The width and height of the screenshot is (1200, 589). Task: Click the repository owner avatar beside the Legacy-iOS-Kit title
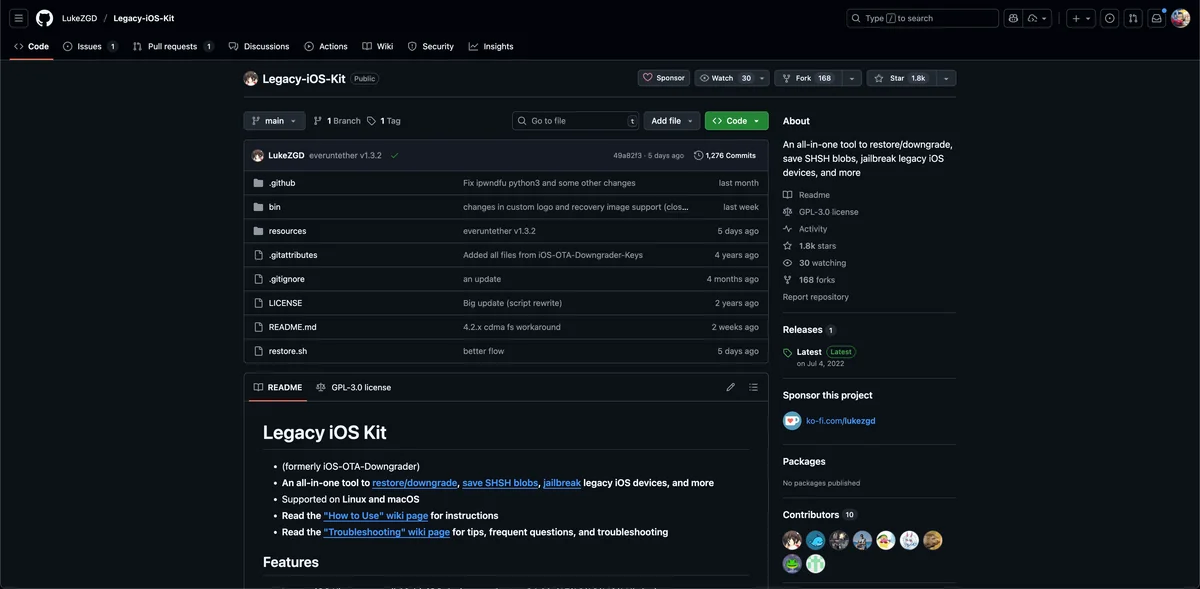point(251,78)
